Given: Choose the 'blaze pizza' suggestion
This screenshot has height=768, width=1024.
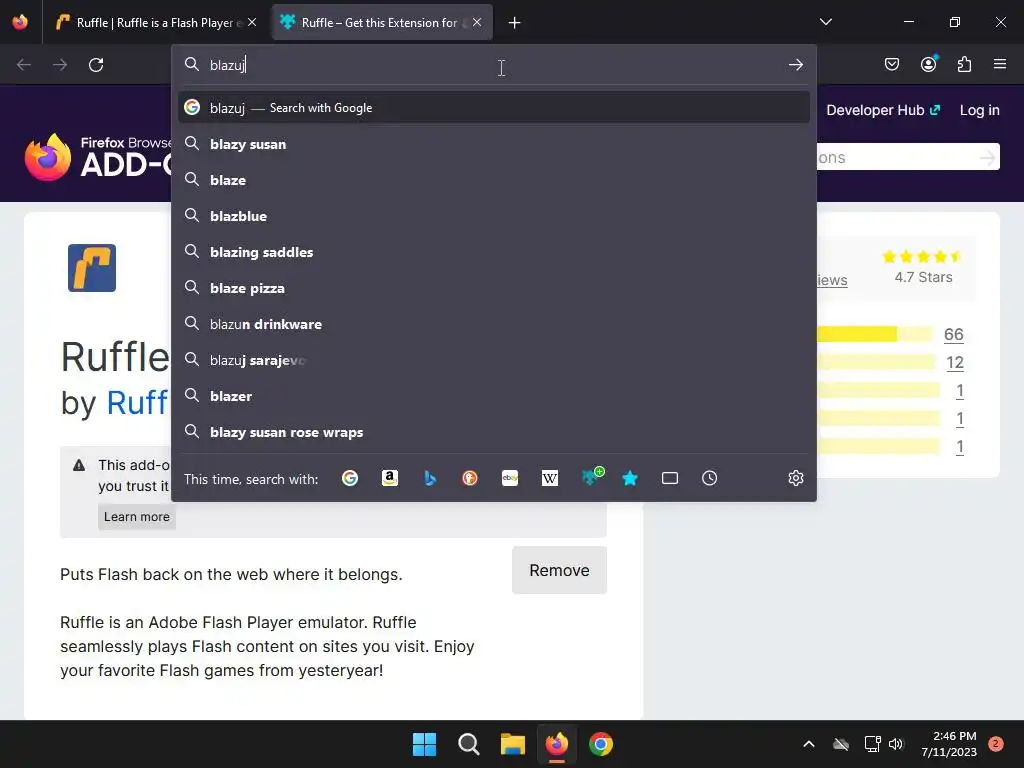Looking at the screenshot, I should [494, 288].
